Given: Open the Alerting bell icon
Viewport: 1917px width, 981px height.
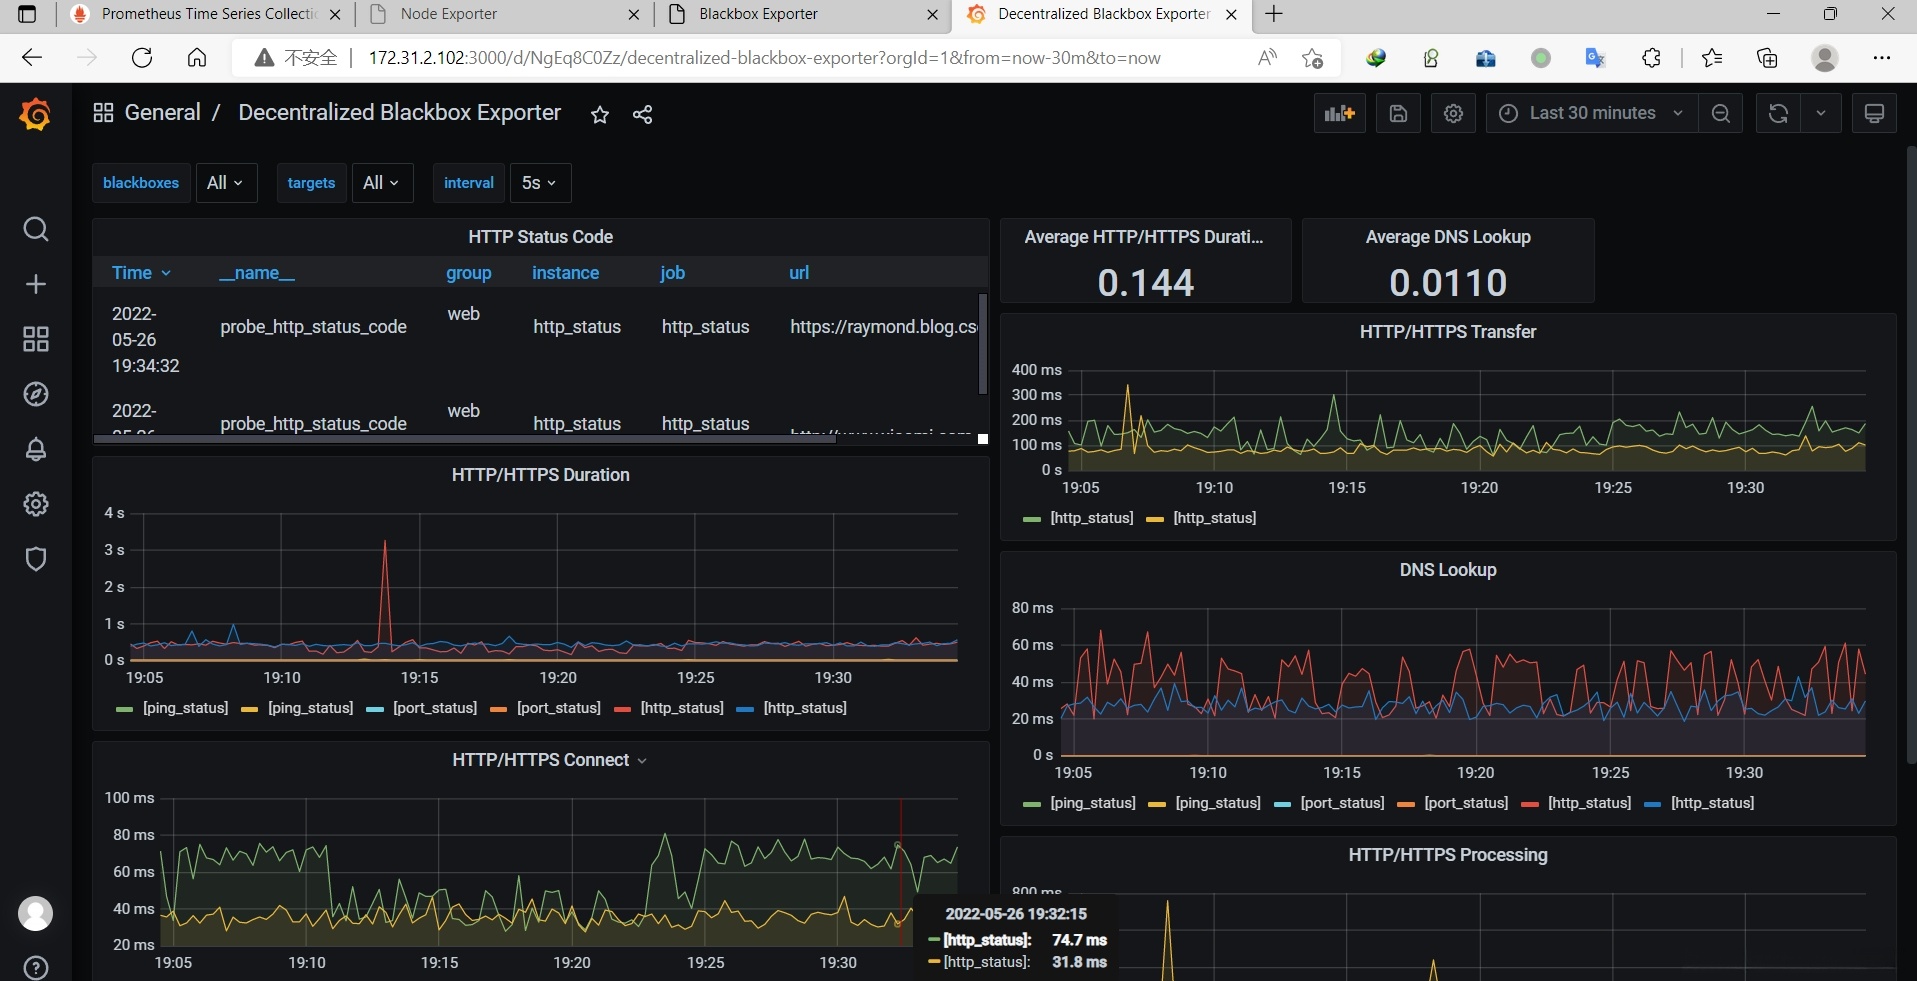Looking at the screenshot, I should click(x=36, y=449).
